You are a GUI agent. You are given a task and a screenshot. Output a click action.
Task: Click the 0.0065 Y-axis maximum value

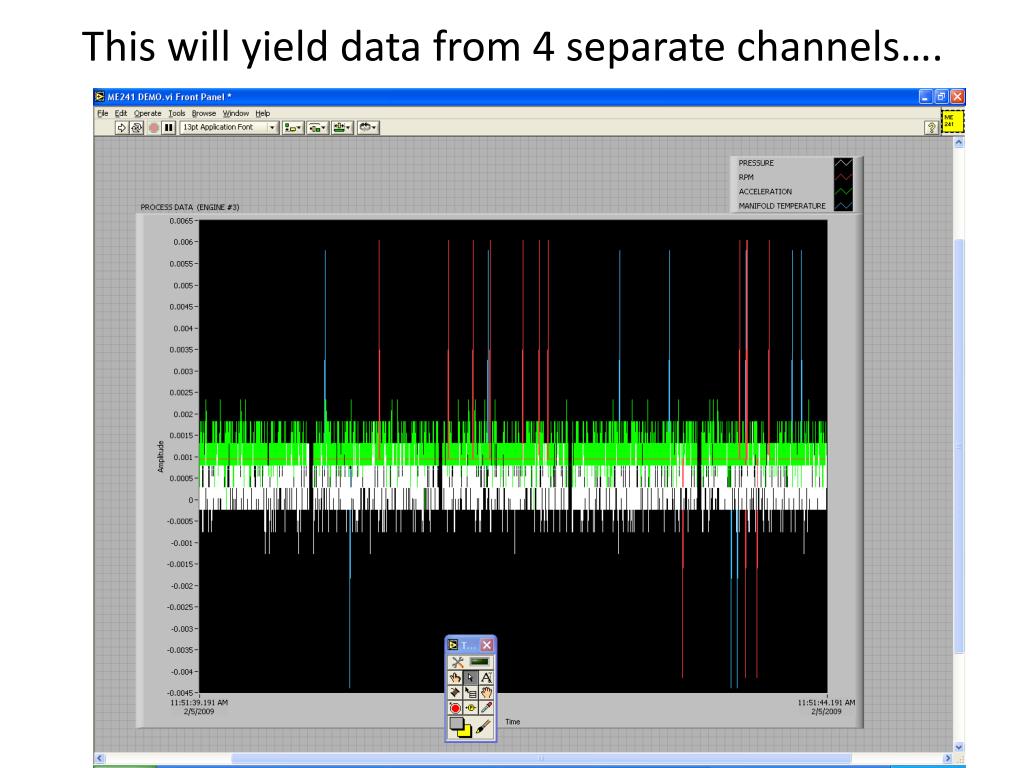coord(181,221)
